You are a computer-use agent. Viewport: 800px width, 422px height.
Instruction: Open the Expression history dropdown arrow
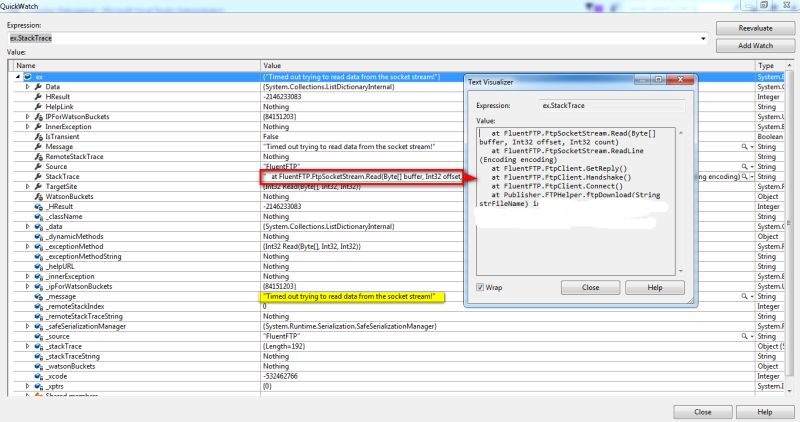click(x=703, y=38)
